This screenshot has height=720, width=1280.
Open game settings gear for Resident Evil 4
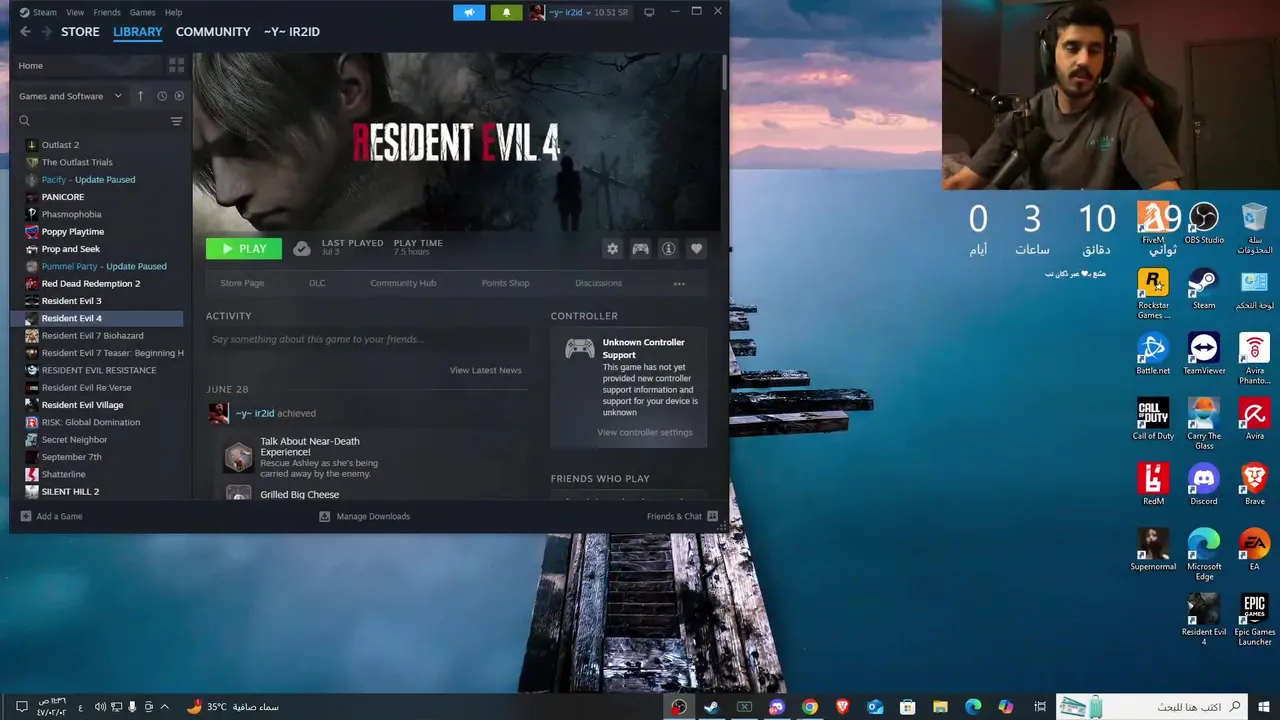(x=612, y=249)
